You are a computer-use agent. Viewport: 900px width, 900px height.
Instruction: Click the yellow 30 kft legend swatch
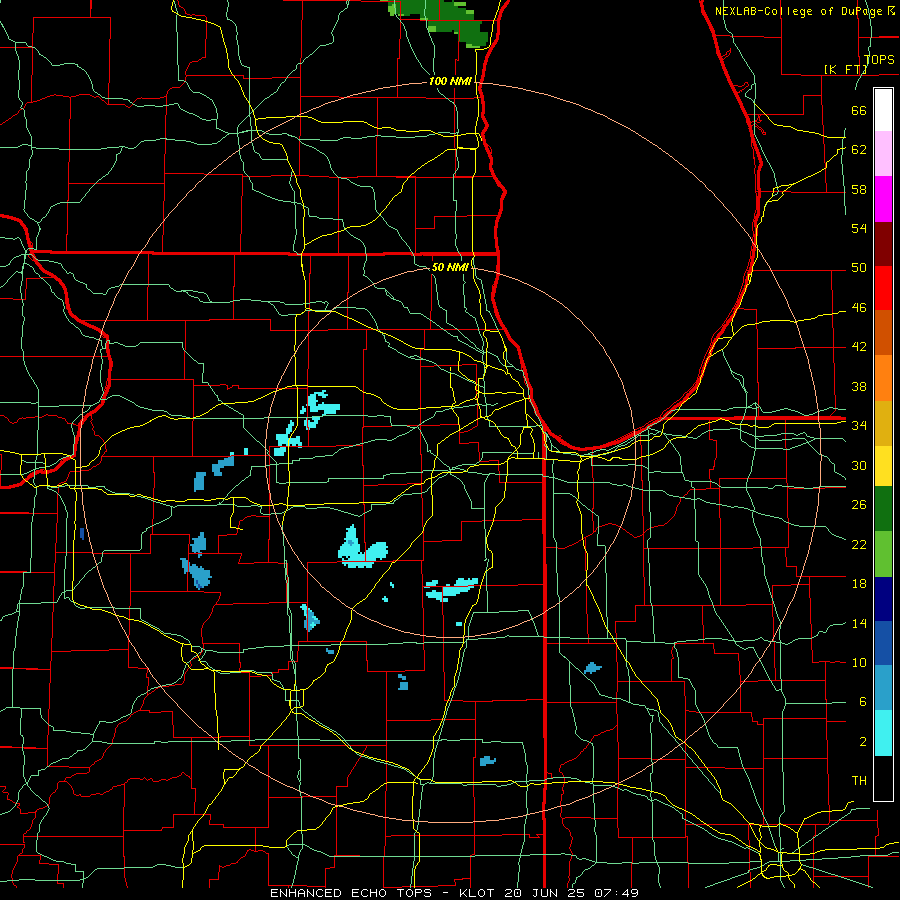click(x=883, y=465)
